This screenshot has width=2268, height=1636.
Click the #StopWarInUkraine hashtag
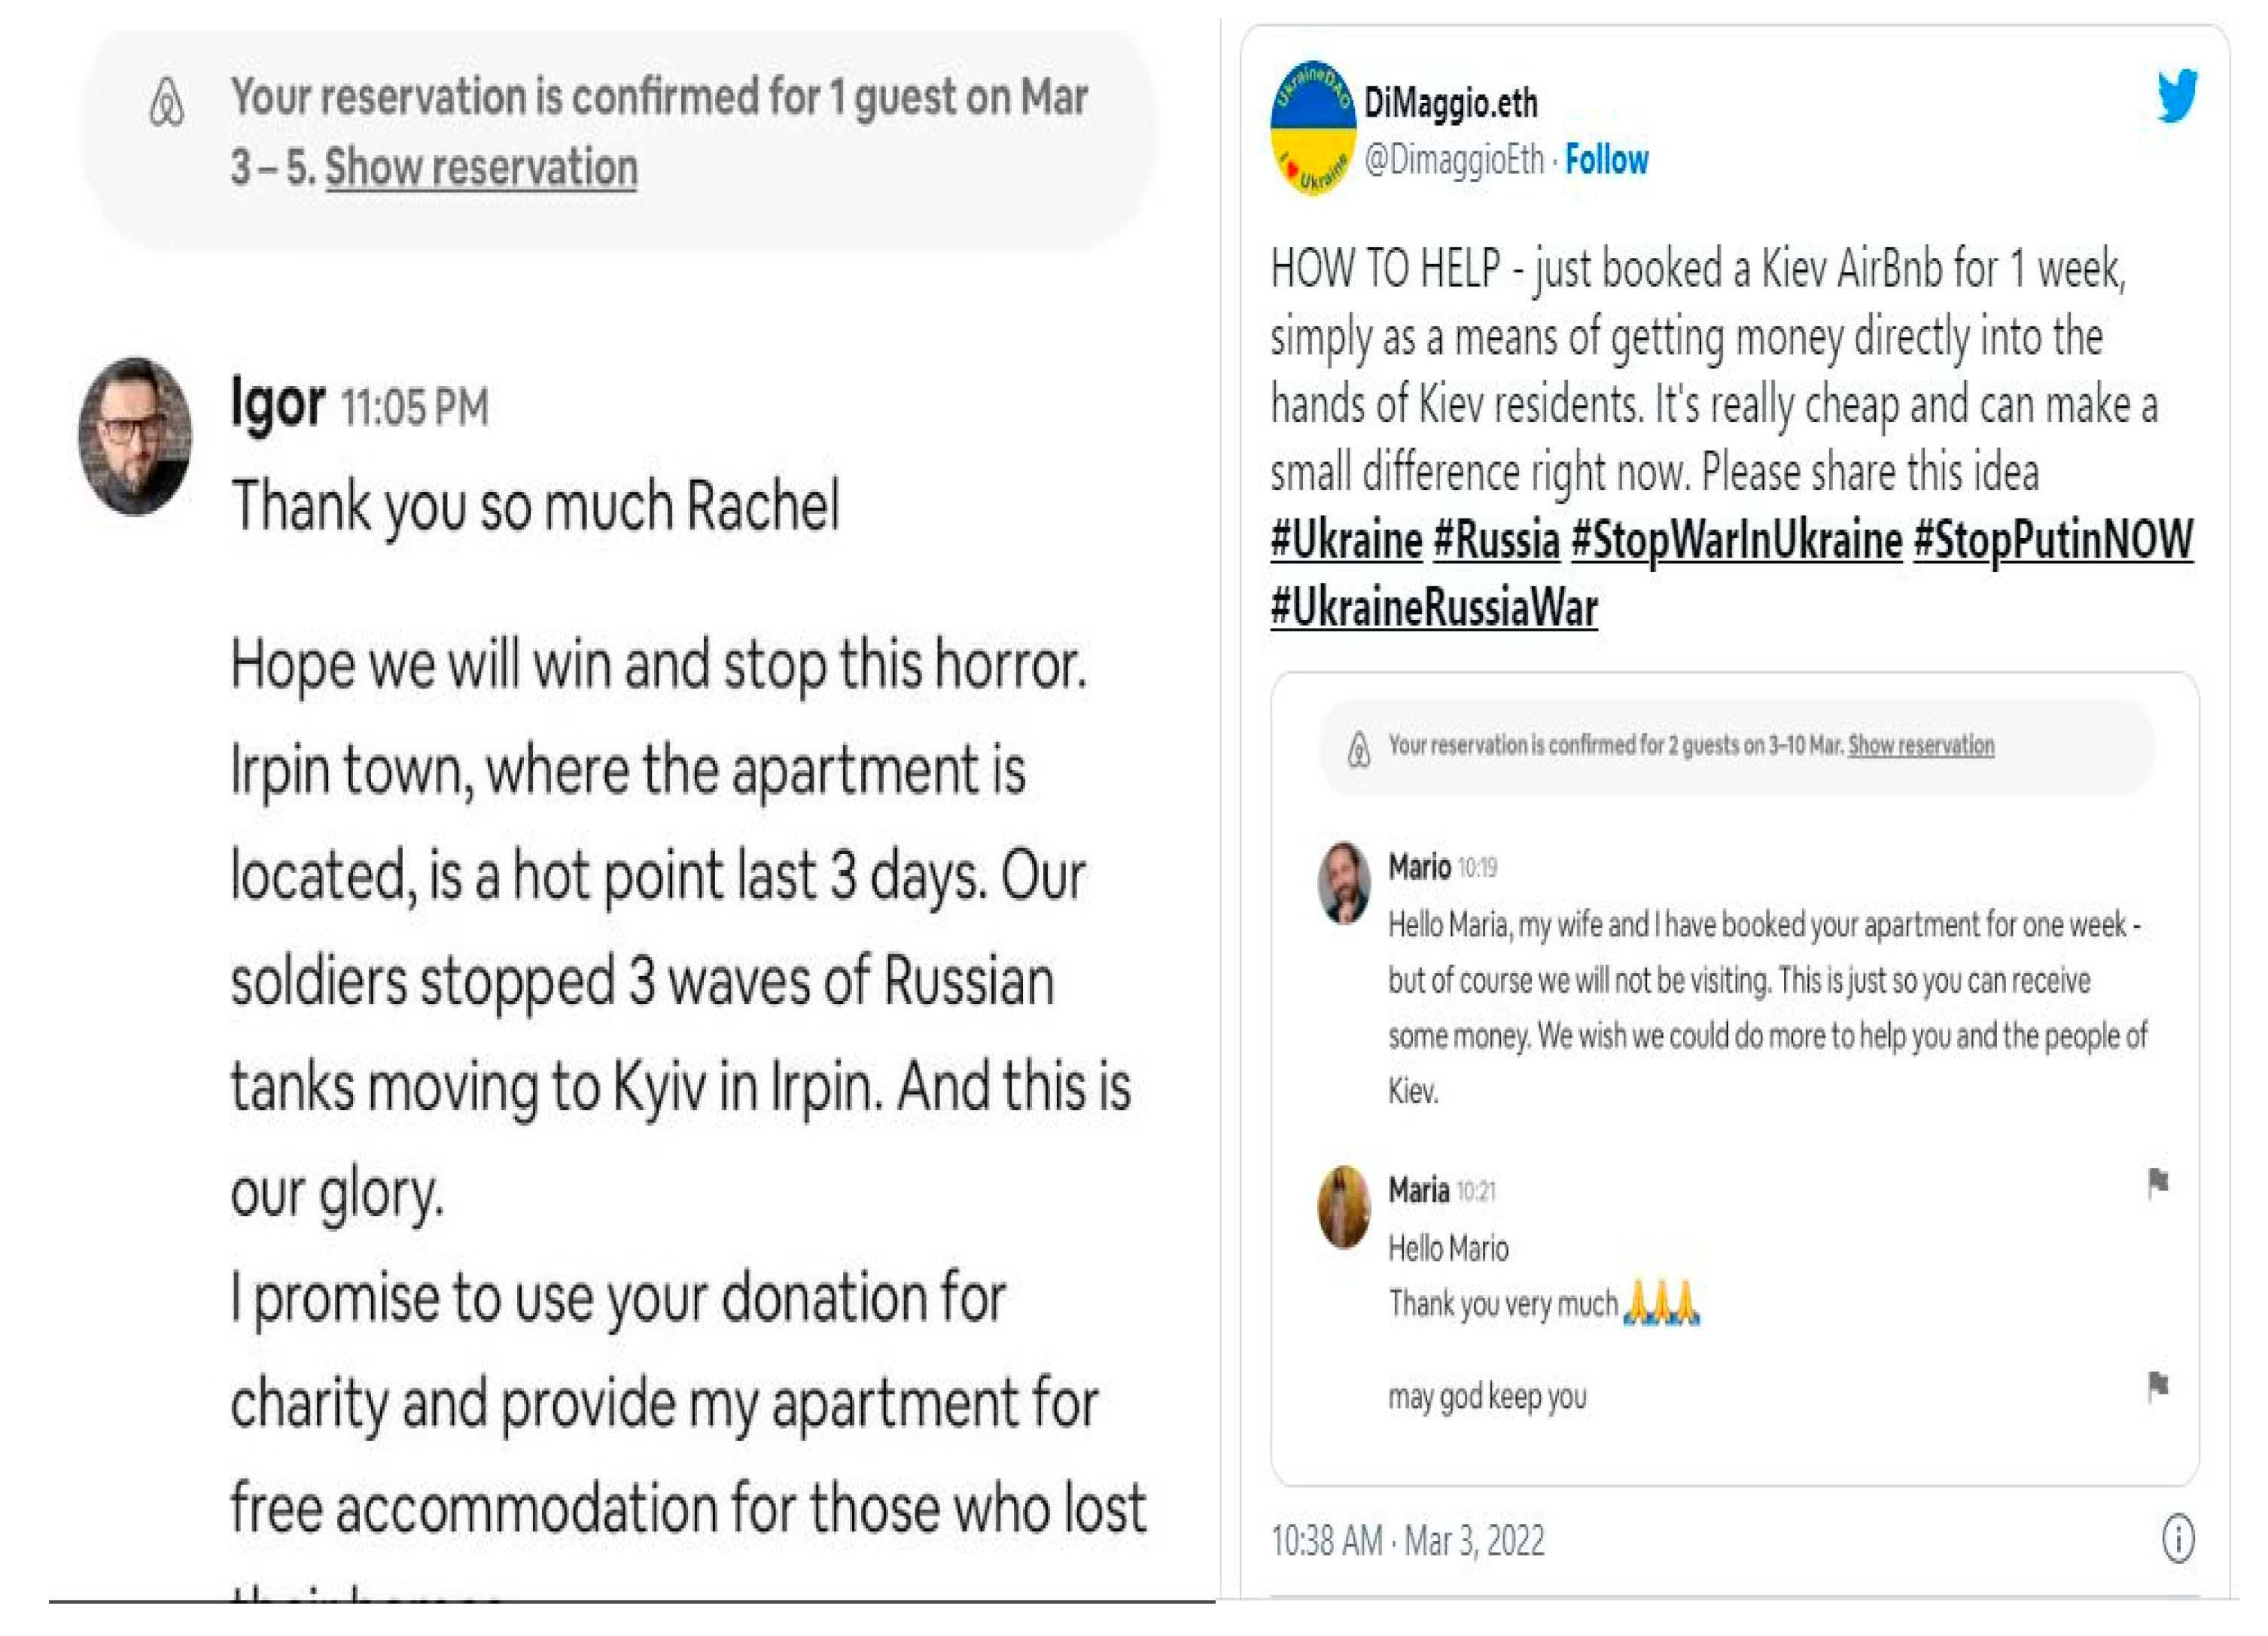(x=1736, y=540)
